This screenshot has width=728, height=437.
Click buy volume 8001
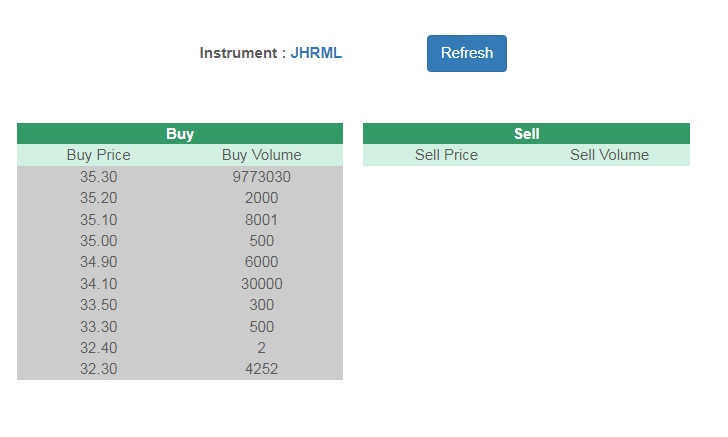261,220
